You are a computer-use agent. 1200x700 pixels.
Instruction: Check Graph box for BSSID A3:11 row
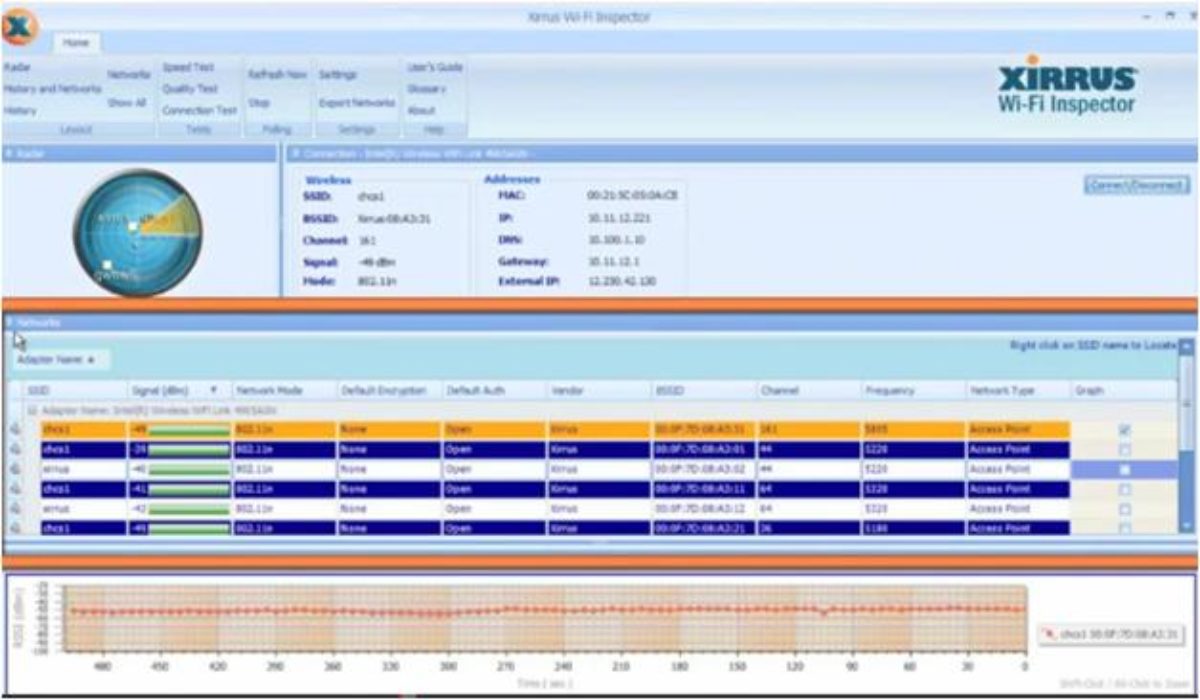click(x=1125, y=489)
